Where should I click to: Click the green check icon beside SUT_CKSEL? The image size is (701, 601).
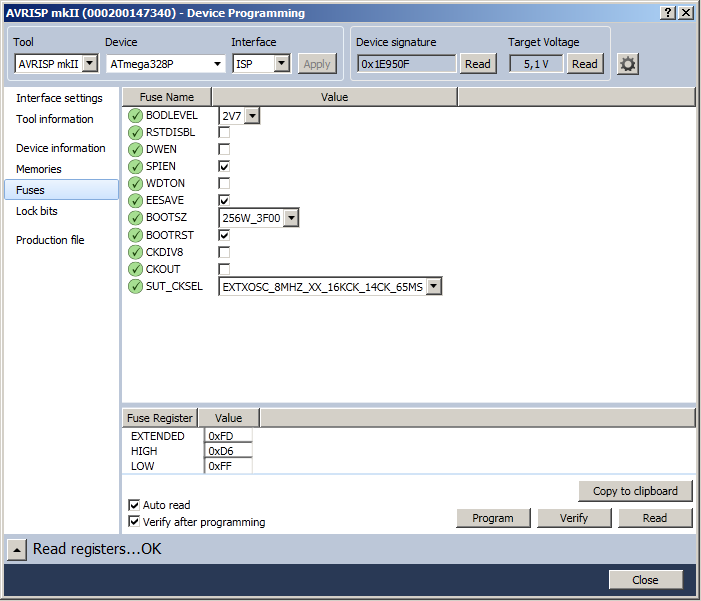(135, 286)
